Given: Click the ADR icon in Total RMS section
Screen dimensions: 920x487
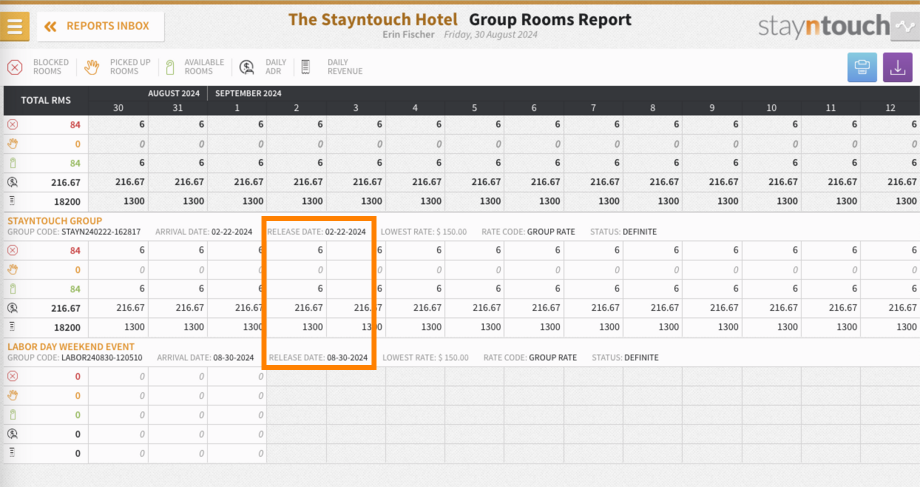Looking at the screenshot, I should pos(12,182).
